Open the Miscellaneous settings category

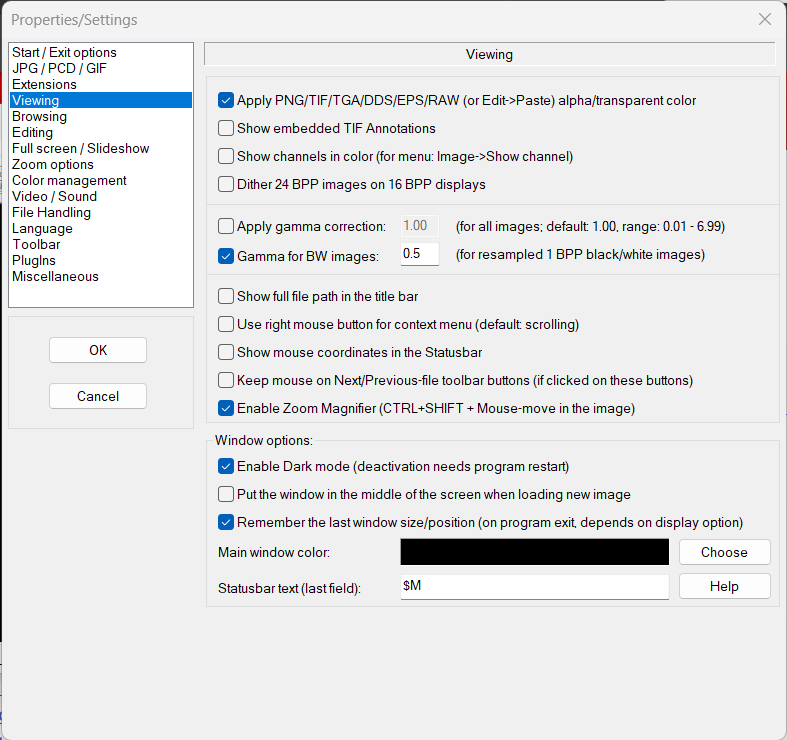[x=55, y=276]
